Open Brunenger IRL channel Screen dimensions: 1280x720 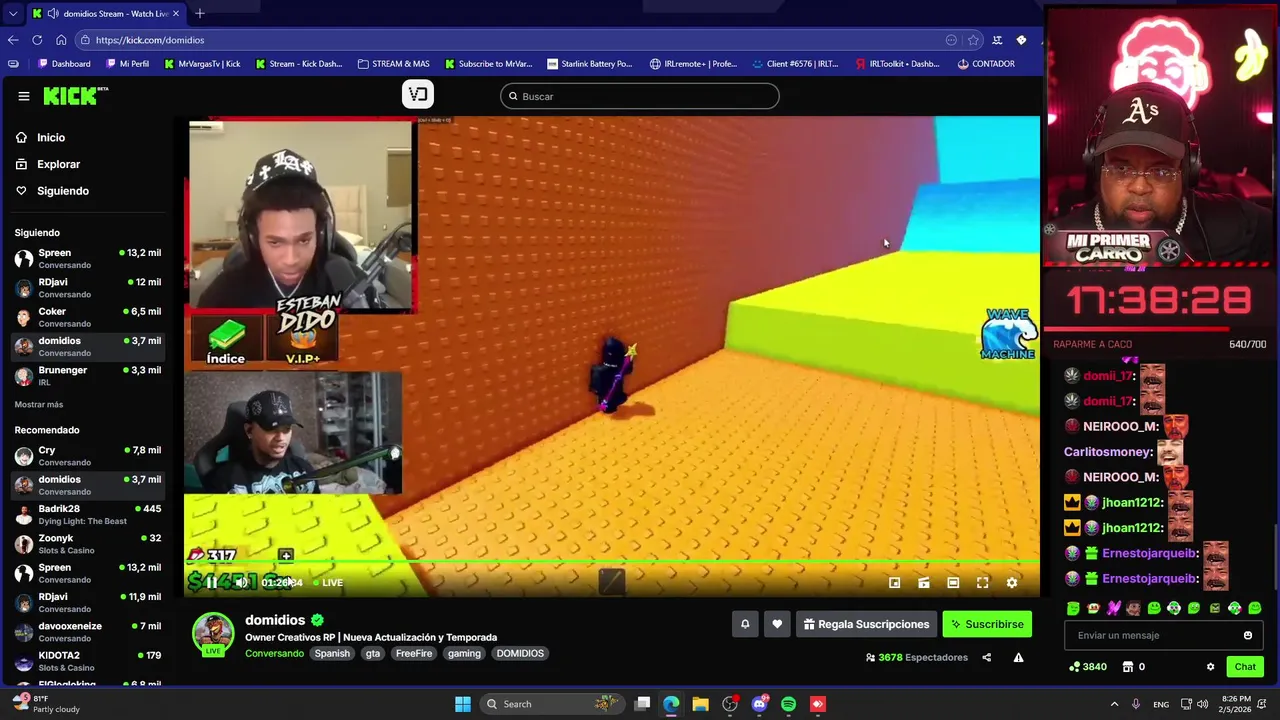pos(88,376)
